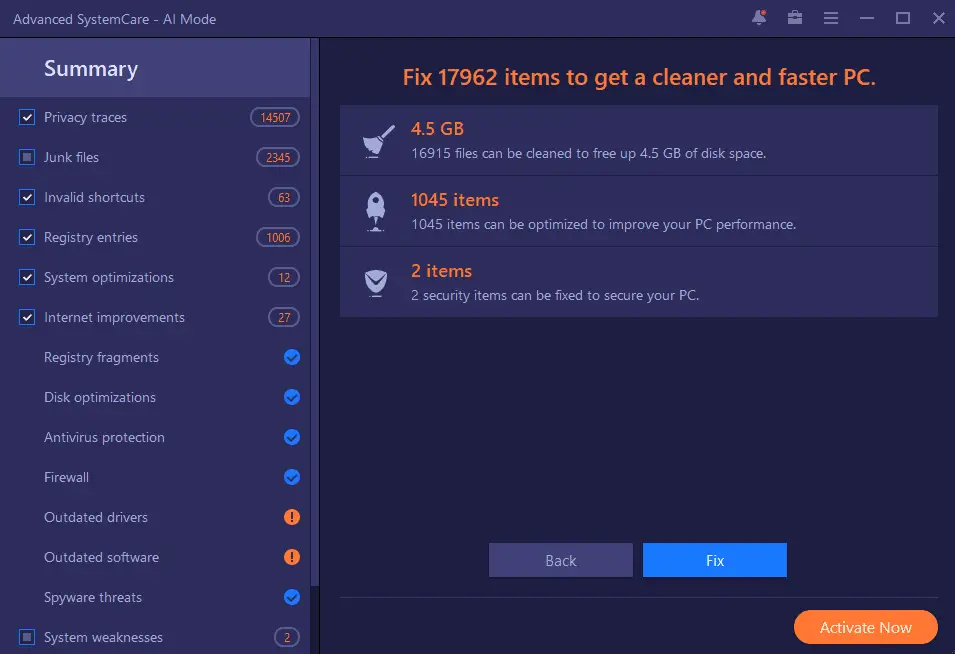Image resolution: width=955 pixels, height=654 pixels.
Task: Click the 1006 Registry entries count badge
Action: coord(278,237)
